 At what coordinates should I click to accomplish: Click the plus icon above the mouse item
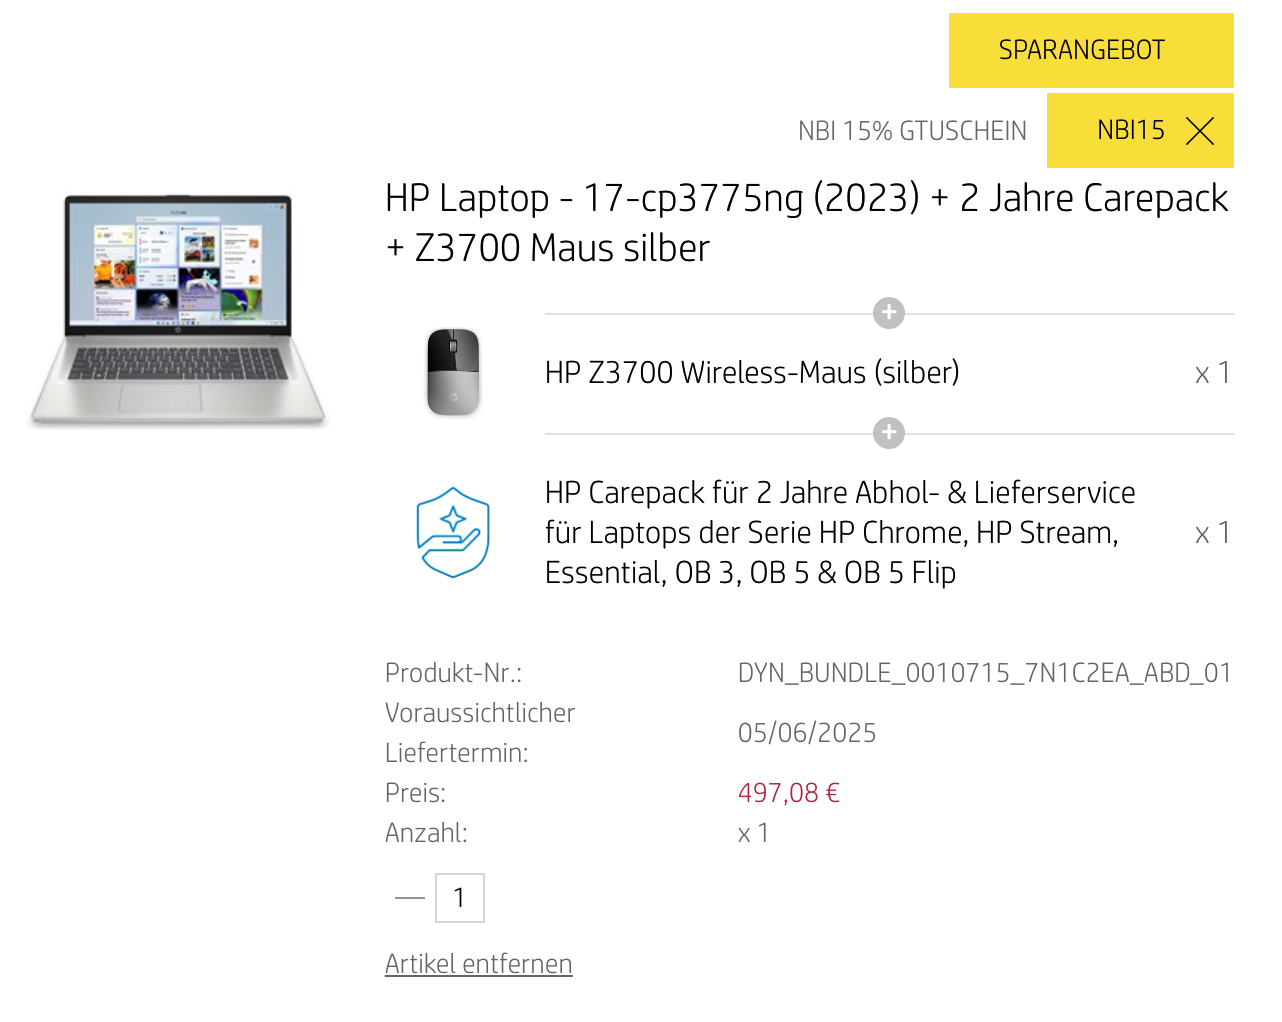(x=889, y=313)
